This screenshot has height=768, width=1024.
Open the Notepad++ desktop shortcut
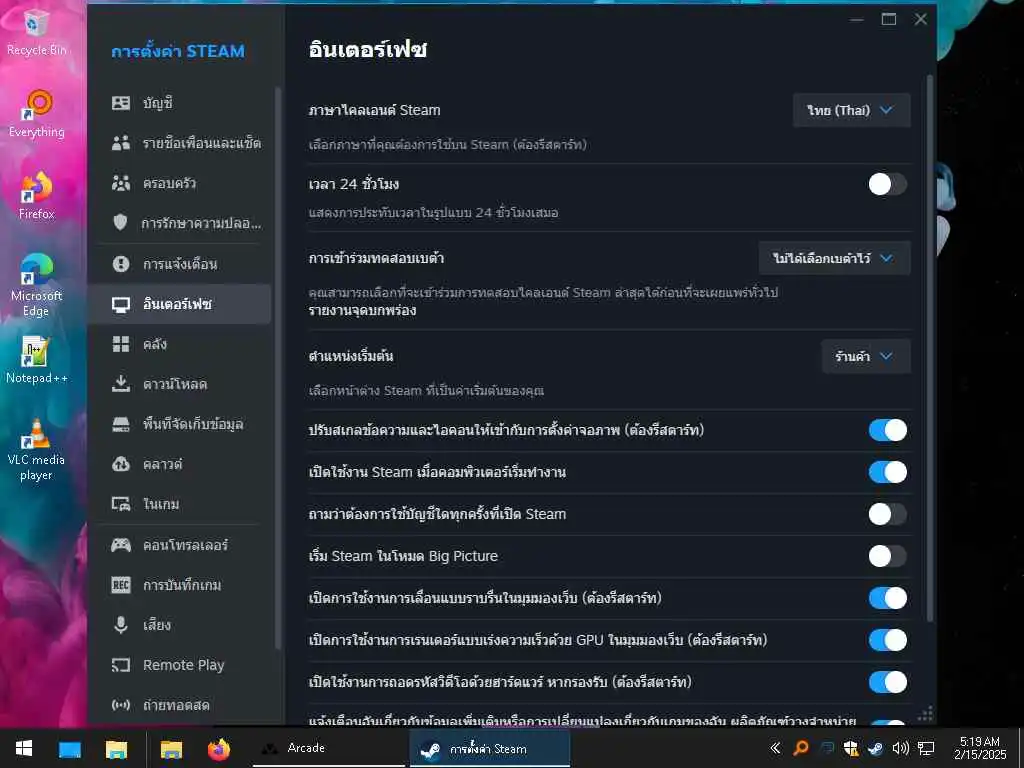click(x=36, y=359)
